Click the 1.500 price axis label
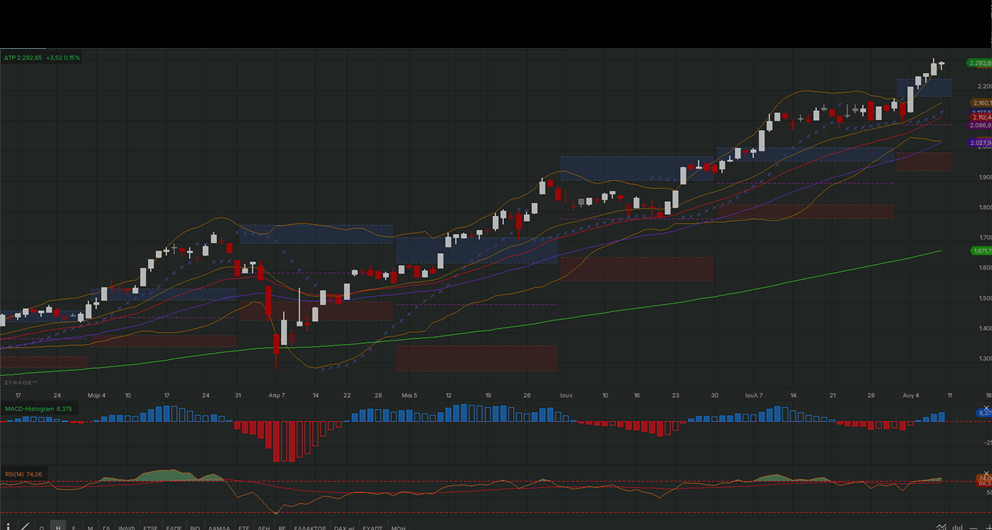Image resolution: width=992 pixels, height=530 pixels. click(x=985, y=298)
